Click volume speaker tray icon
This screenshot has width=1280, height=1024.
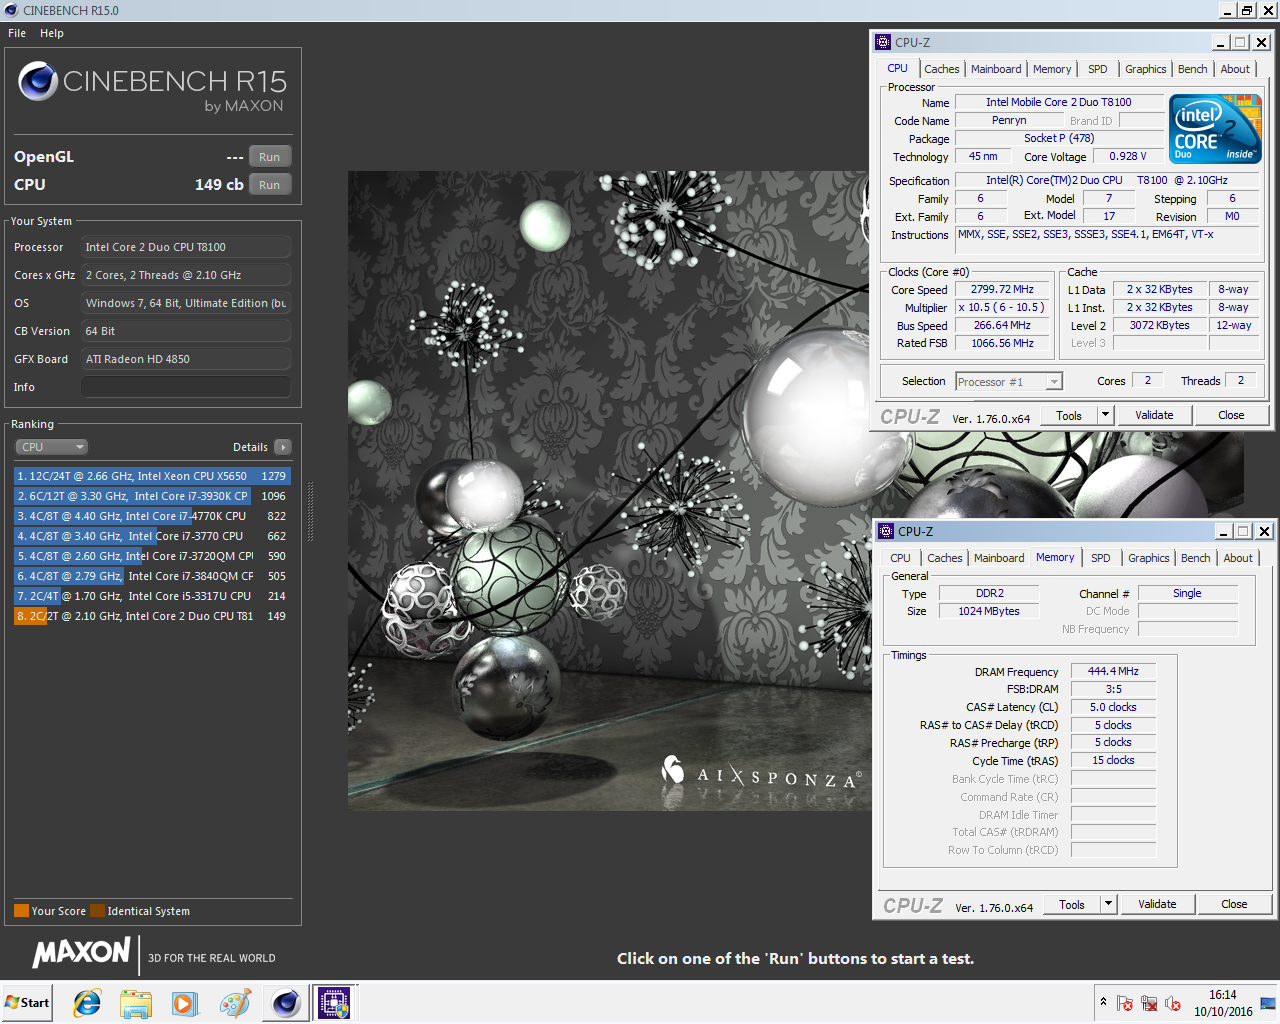pos(1173,1003)
